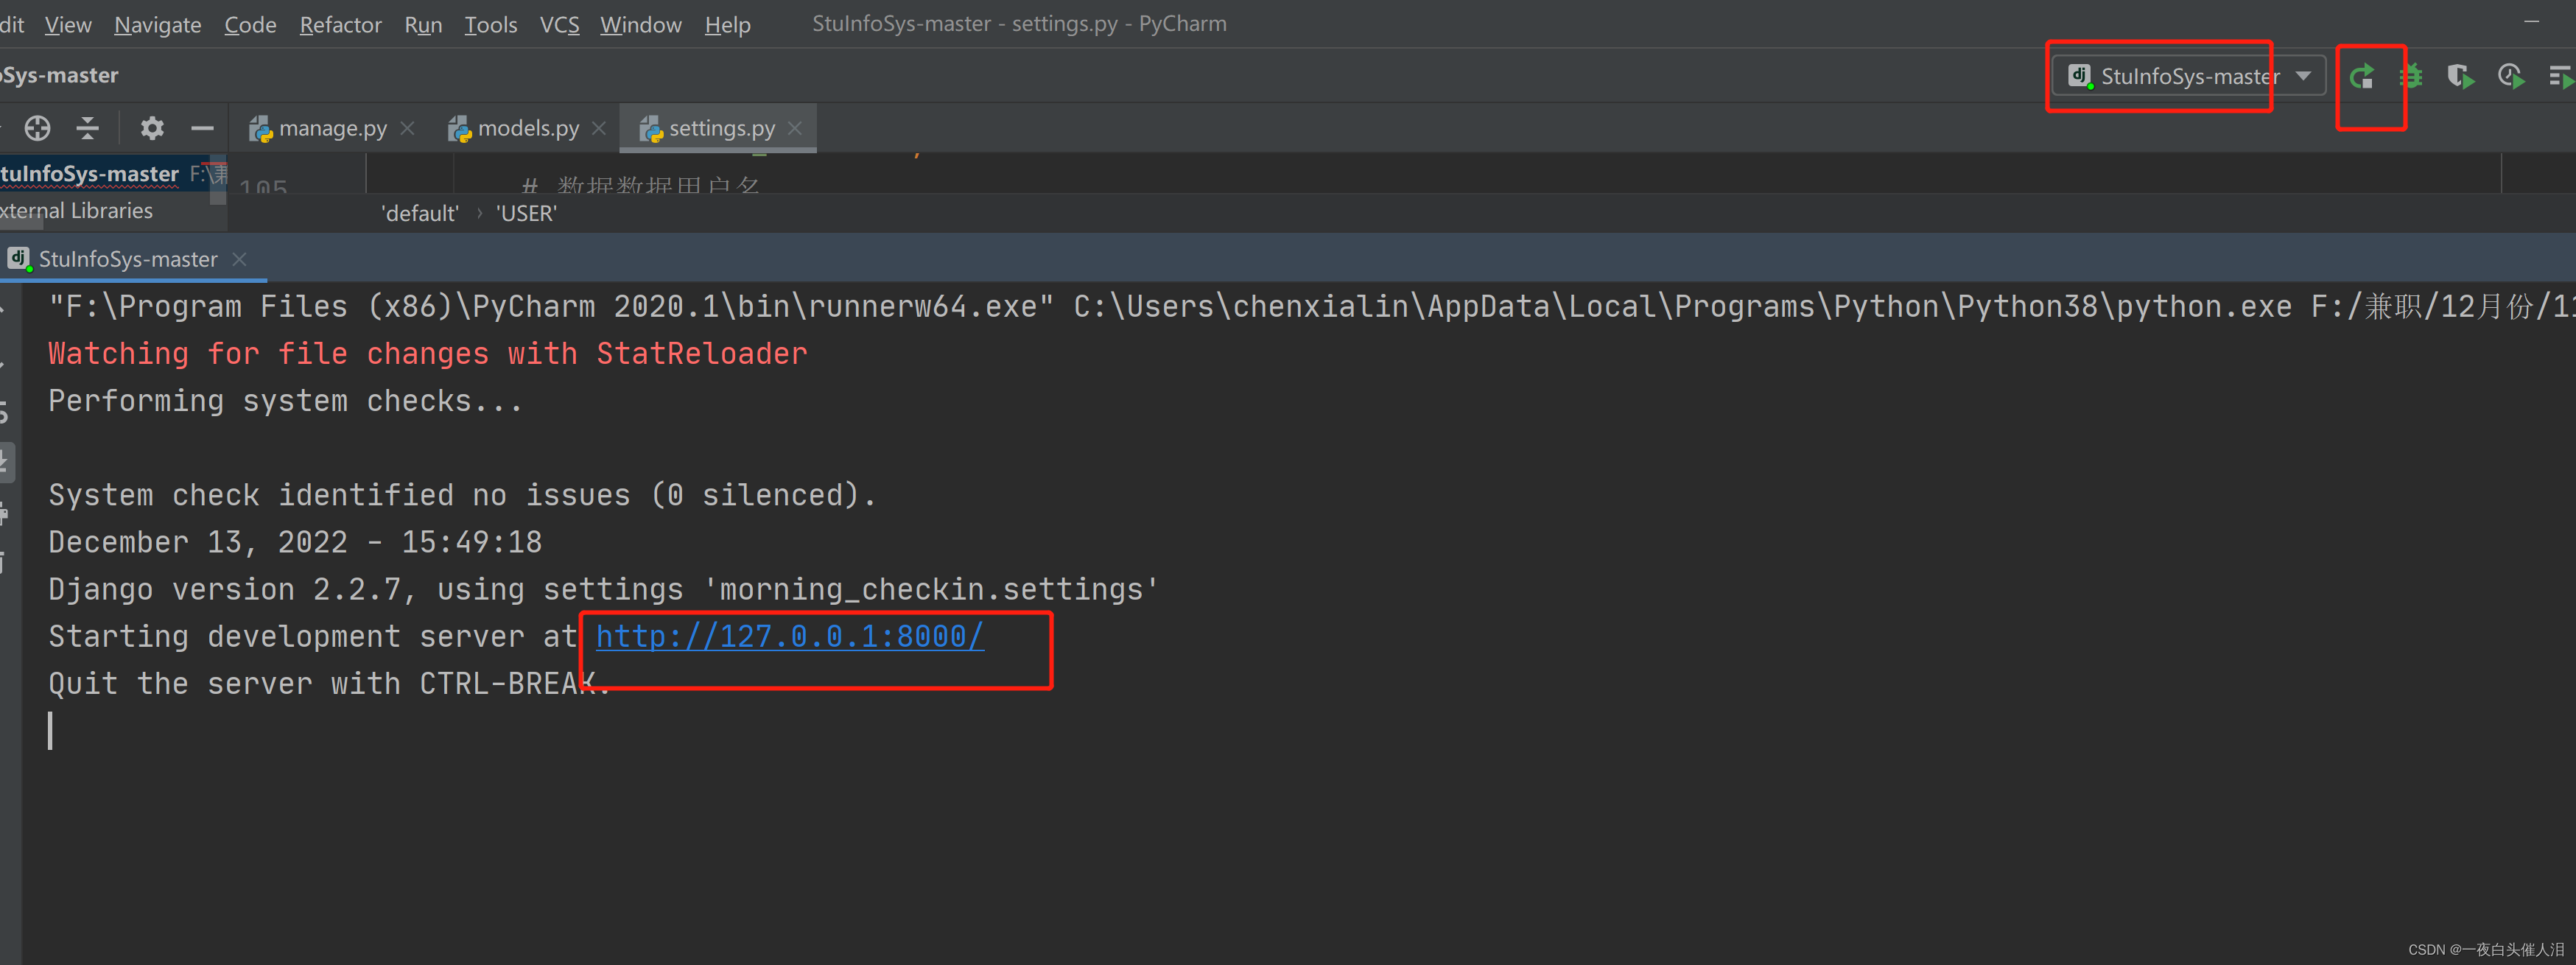Click 'System check identified no issues' line
The width and height of the screenshot is (2576, 965).
coord(462,495)
